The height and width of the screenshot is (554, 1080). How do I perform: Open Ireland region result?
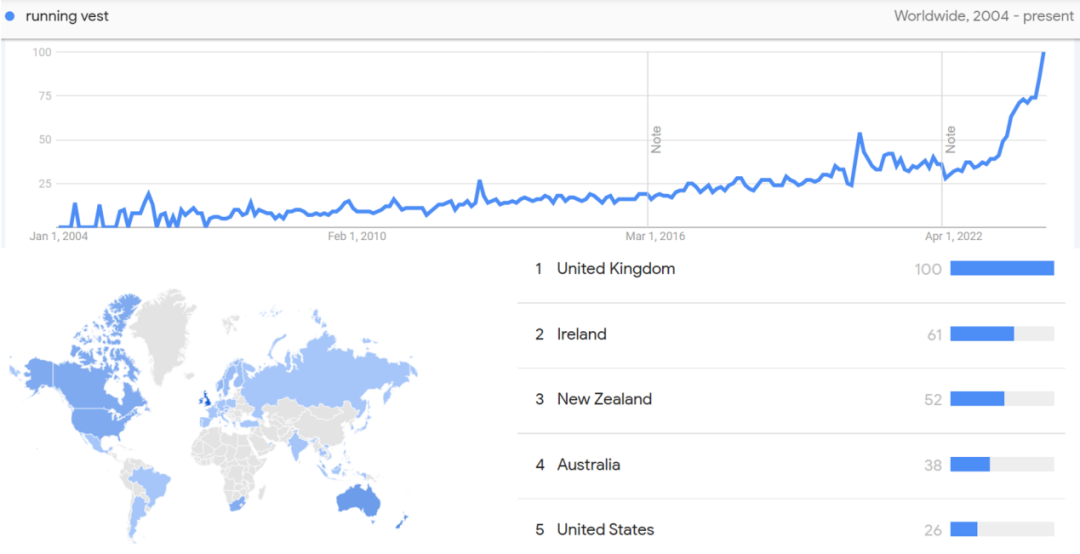click(581, 334)
